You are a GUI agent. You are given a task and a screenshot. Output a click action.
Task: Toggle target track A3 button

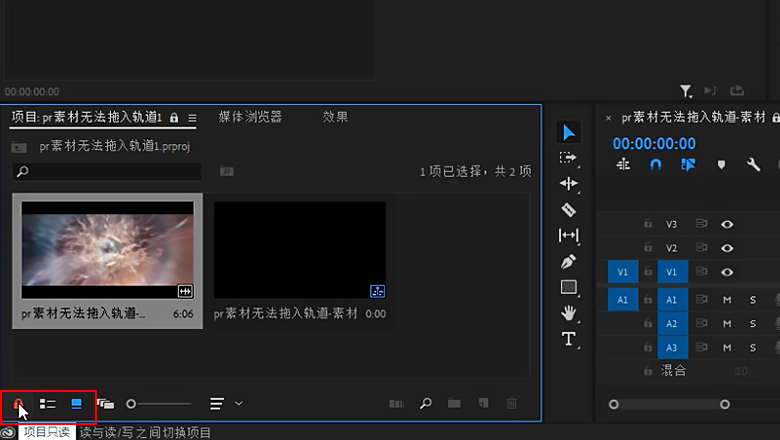click(x=673, y=348)
